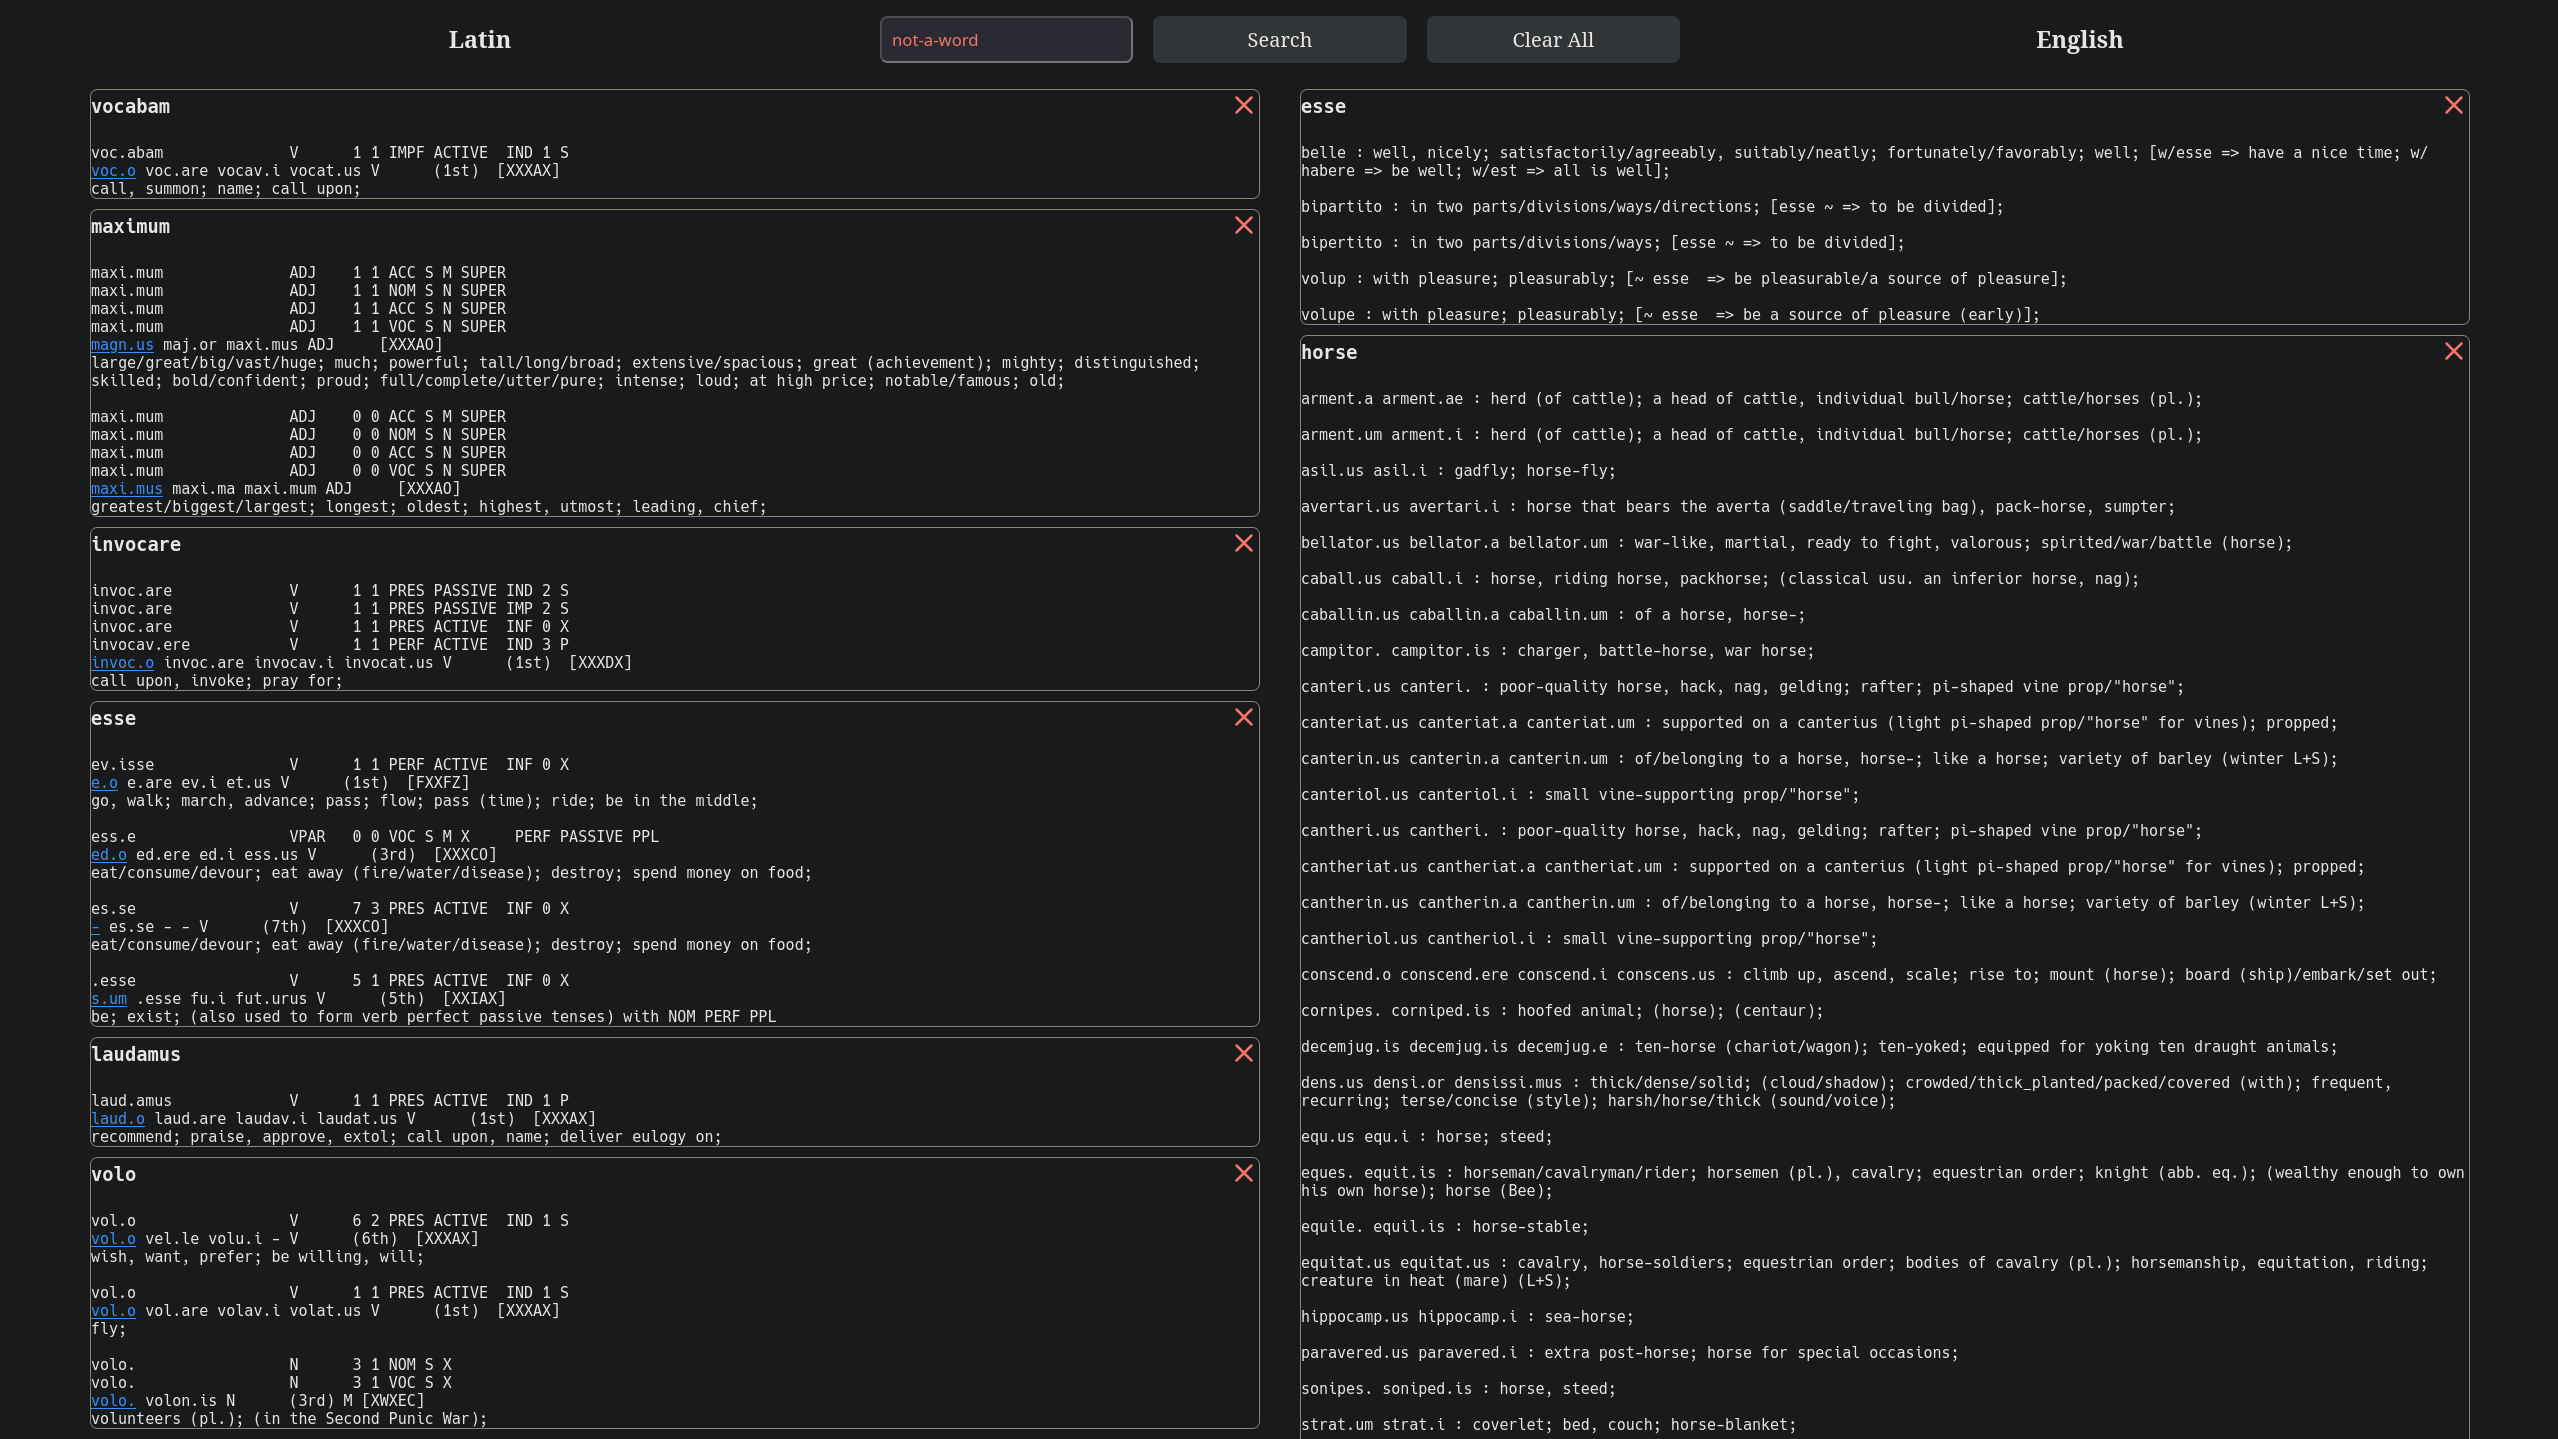
Task: Open the e.o link in esse card
Action: point(104,783)
